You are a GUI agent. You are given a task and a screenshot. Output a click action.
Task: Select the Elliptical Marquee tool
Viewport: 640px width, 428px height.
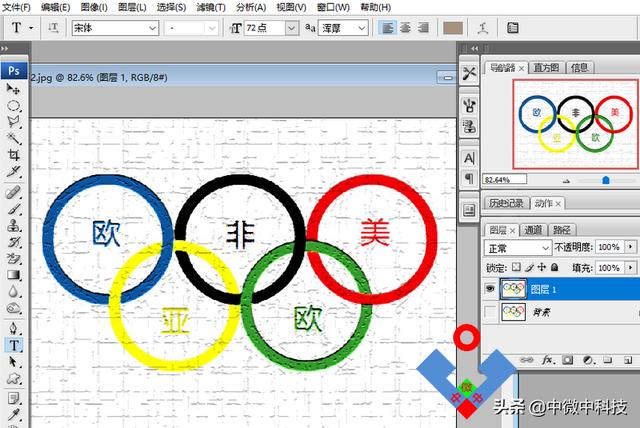[13, 106]
